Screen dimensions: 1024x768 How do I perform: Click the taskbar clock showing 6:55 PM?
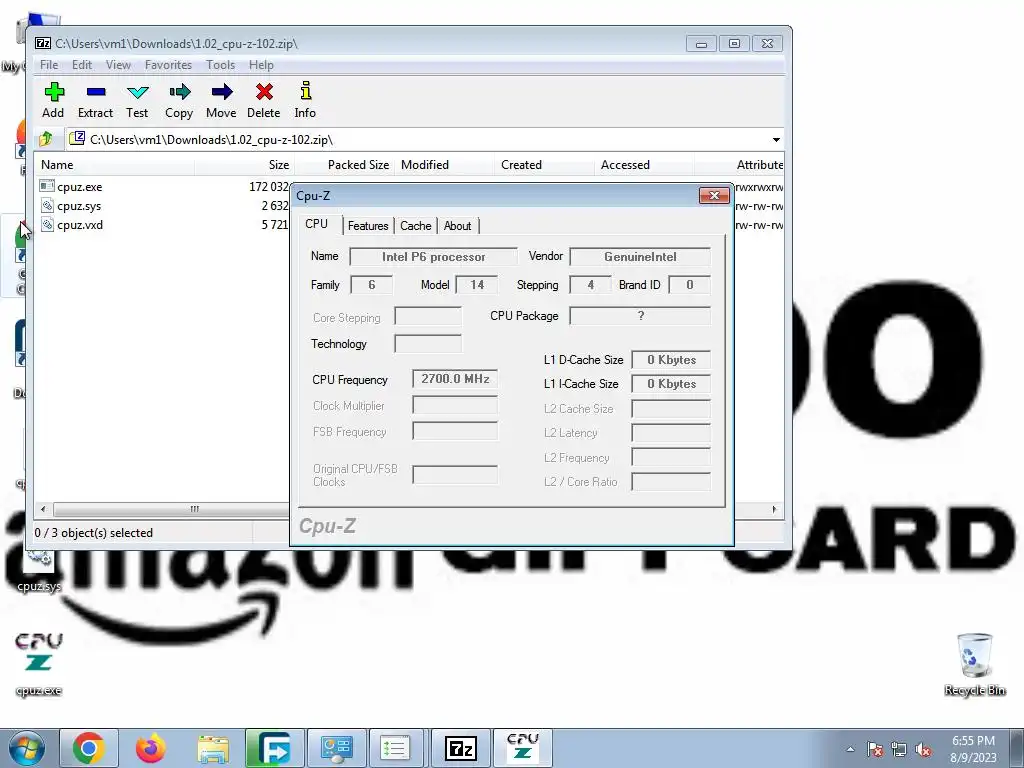pyautogui.click(x=973, y=749)
